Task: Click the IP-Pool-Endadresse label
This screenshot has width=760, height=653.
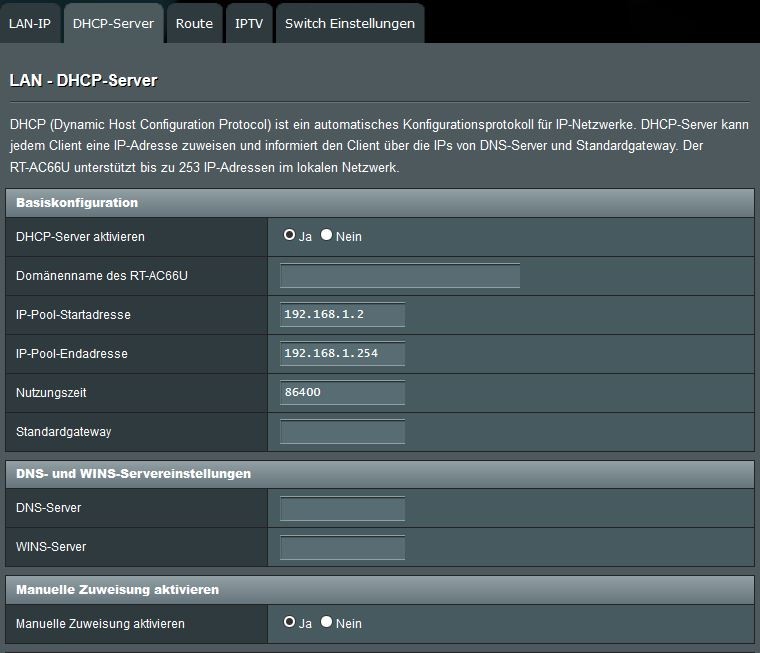Action: click(72, 353)
